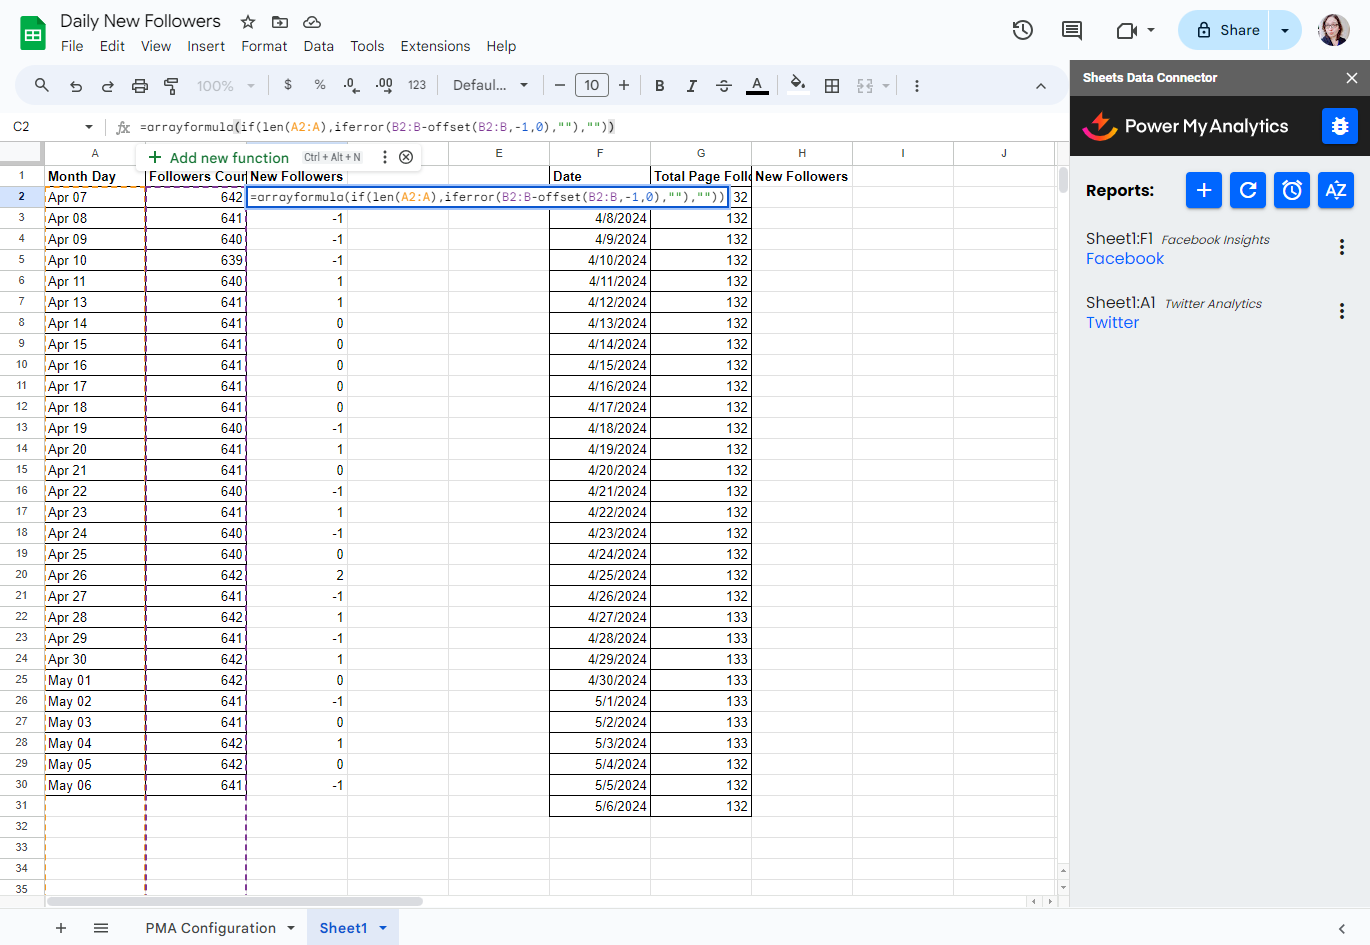Open the comments icon in header

pos(1071,30)
